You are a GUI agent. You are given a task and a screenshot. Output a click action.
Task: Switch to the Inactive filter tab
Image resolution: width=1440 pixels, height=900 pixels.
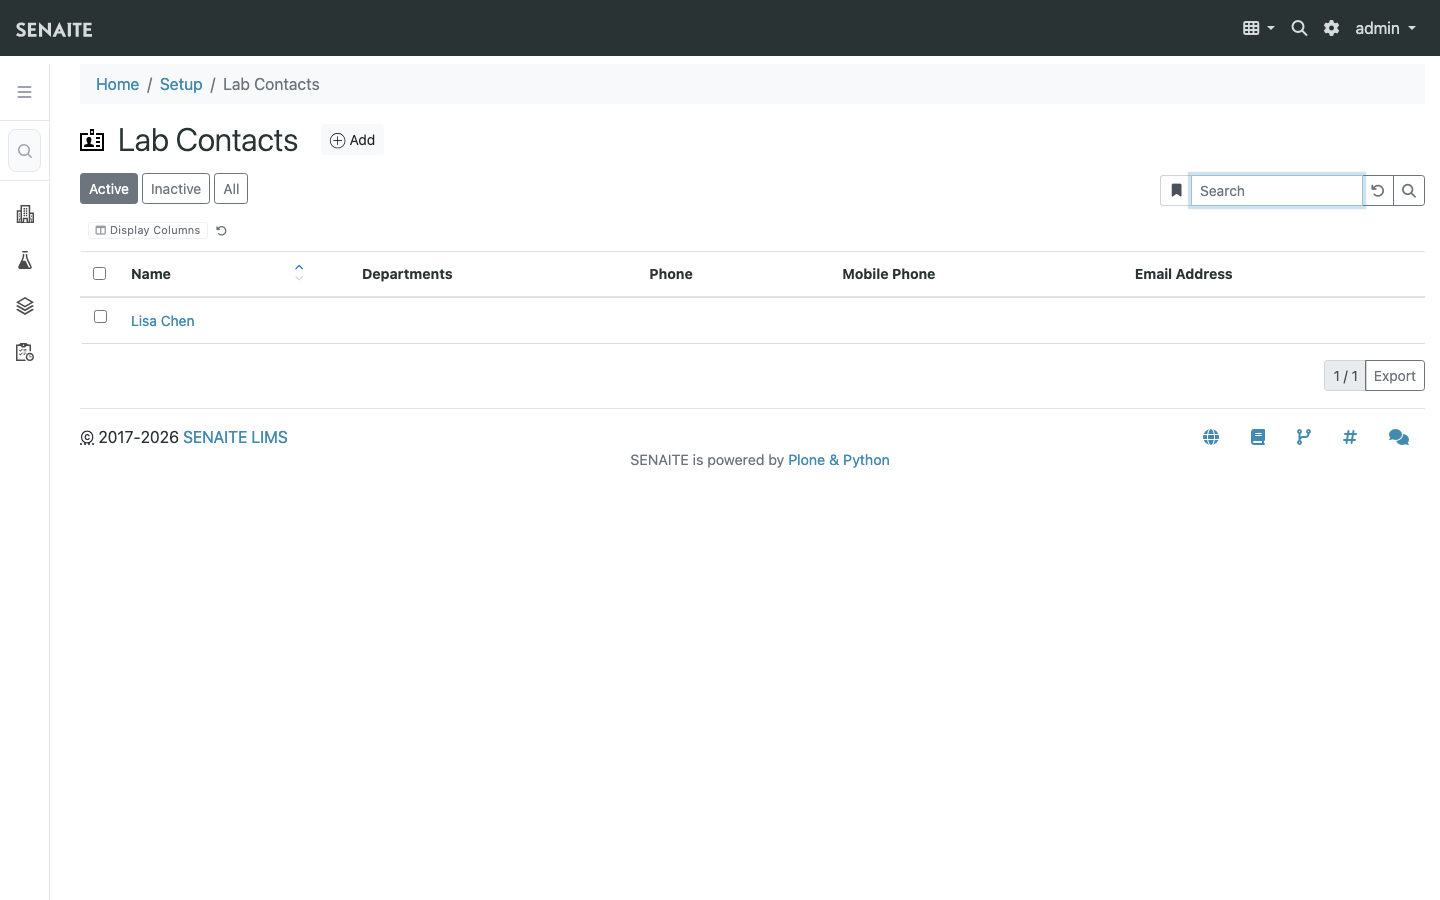176,189
